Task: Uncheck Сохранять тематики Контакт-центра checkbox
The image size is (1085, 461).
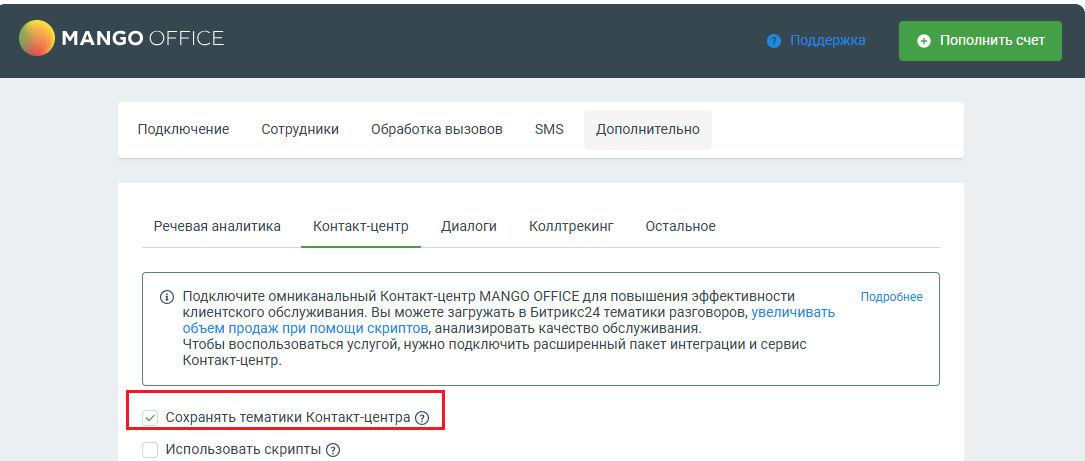Action: 150,418
